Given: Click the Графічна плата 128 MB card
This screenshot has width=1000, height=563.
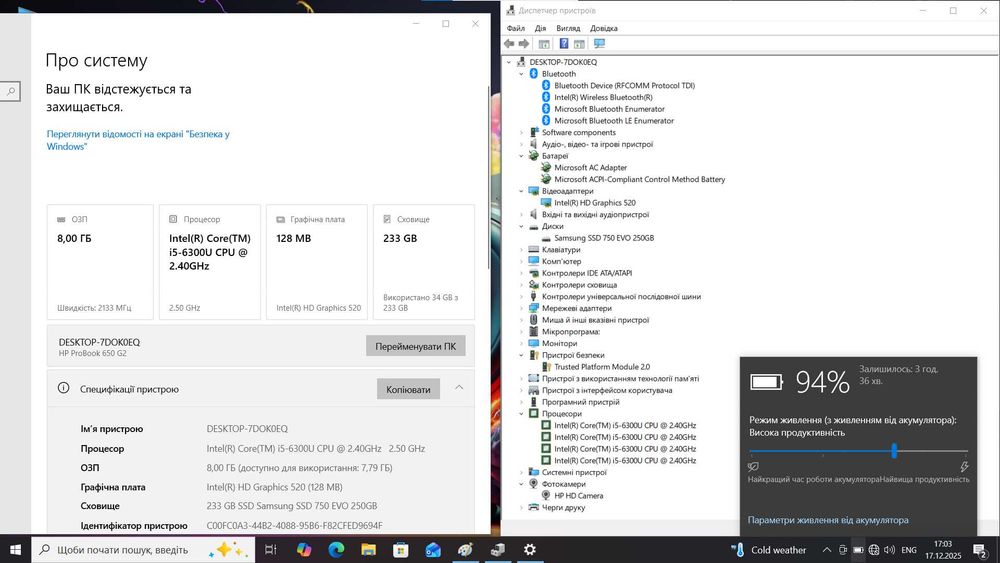Looking at the screenshot, I should 317,262.
